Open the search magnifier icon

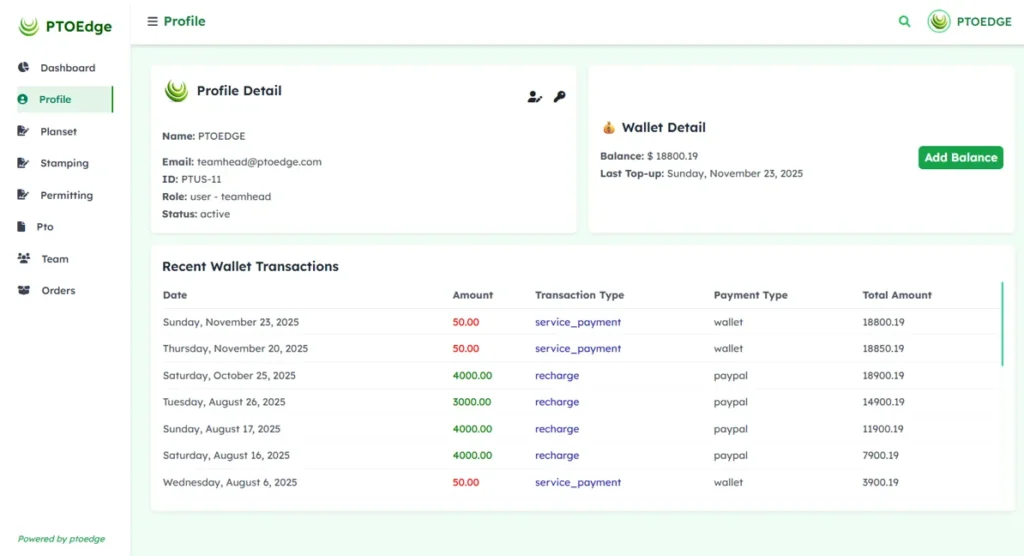904,22
